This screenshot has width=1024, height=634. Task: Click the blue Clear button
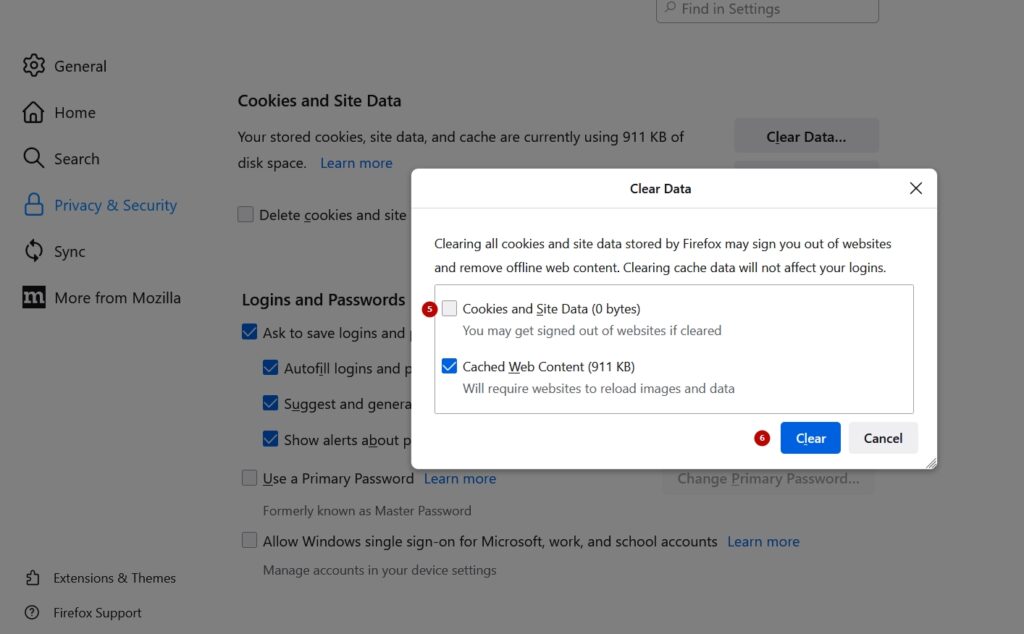point(810,438)
